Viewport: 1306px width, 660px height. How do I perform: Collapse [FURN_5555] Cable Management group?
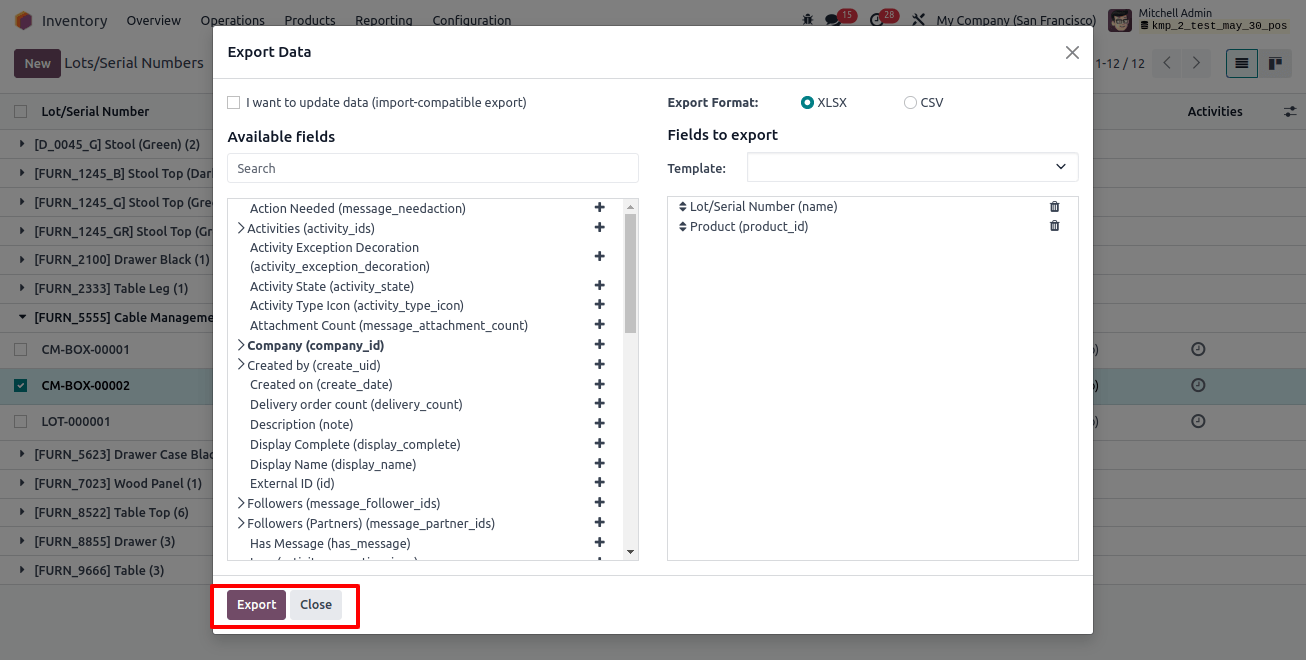pos(22,317)
